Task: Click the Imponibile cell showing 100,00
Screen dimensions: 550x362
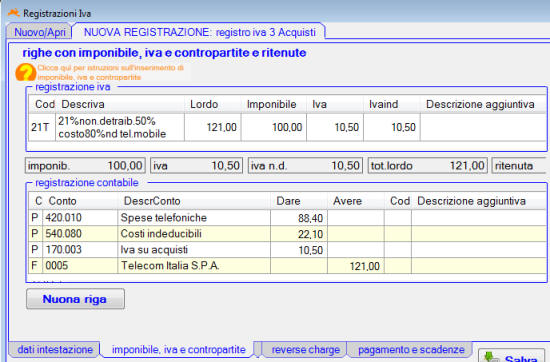Action: [274, 127]
